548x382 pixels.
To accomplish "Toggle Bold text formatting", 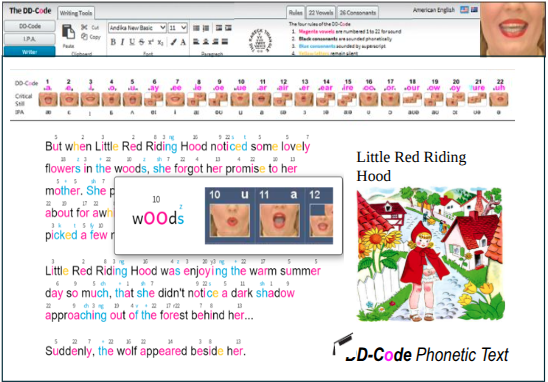I will coord(113,42).
